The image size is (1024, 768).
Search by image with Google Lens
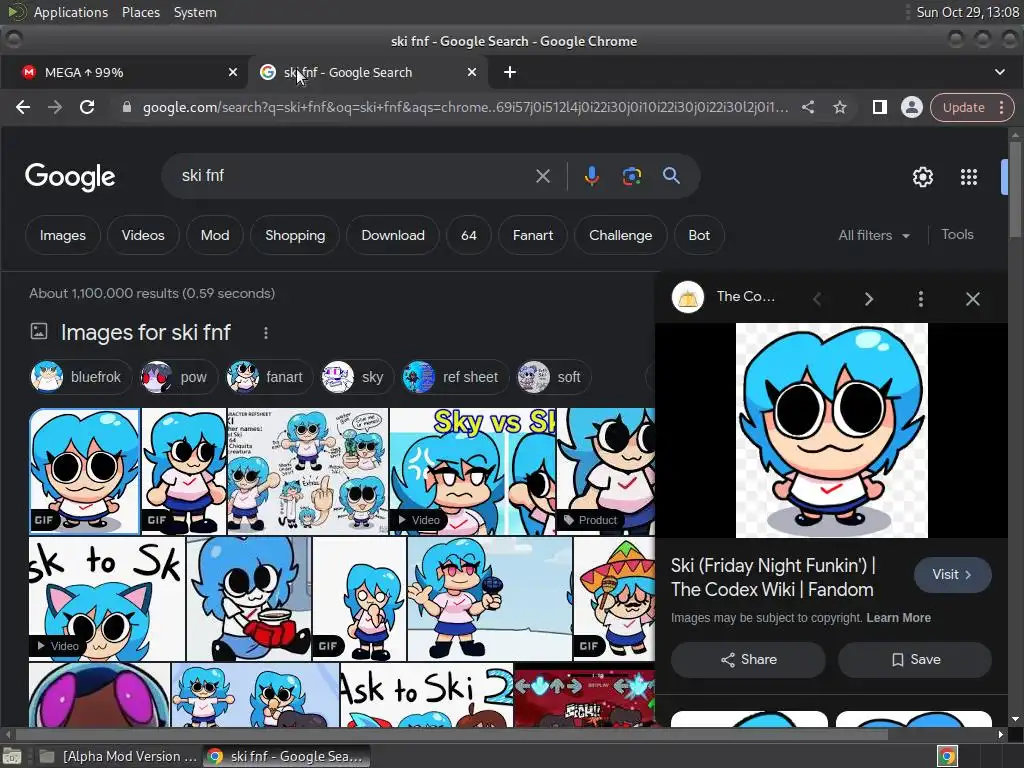[632, 176]
